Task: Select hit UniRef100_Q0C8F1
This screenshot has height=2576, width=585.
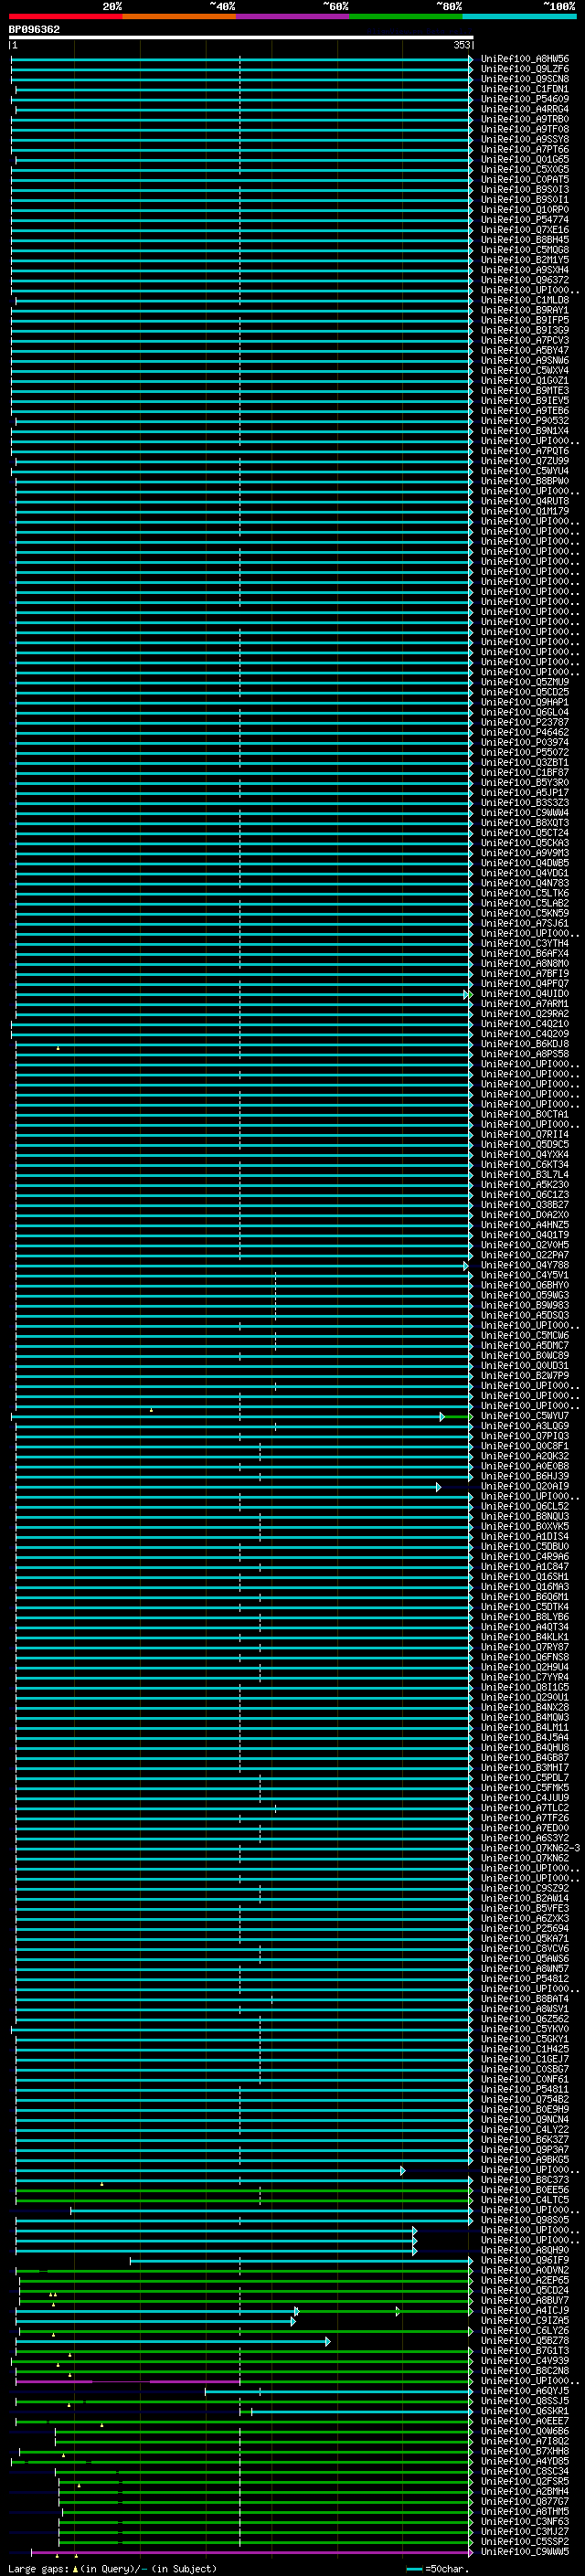Action: [525, 1446]
